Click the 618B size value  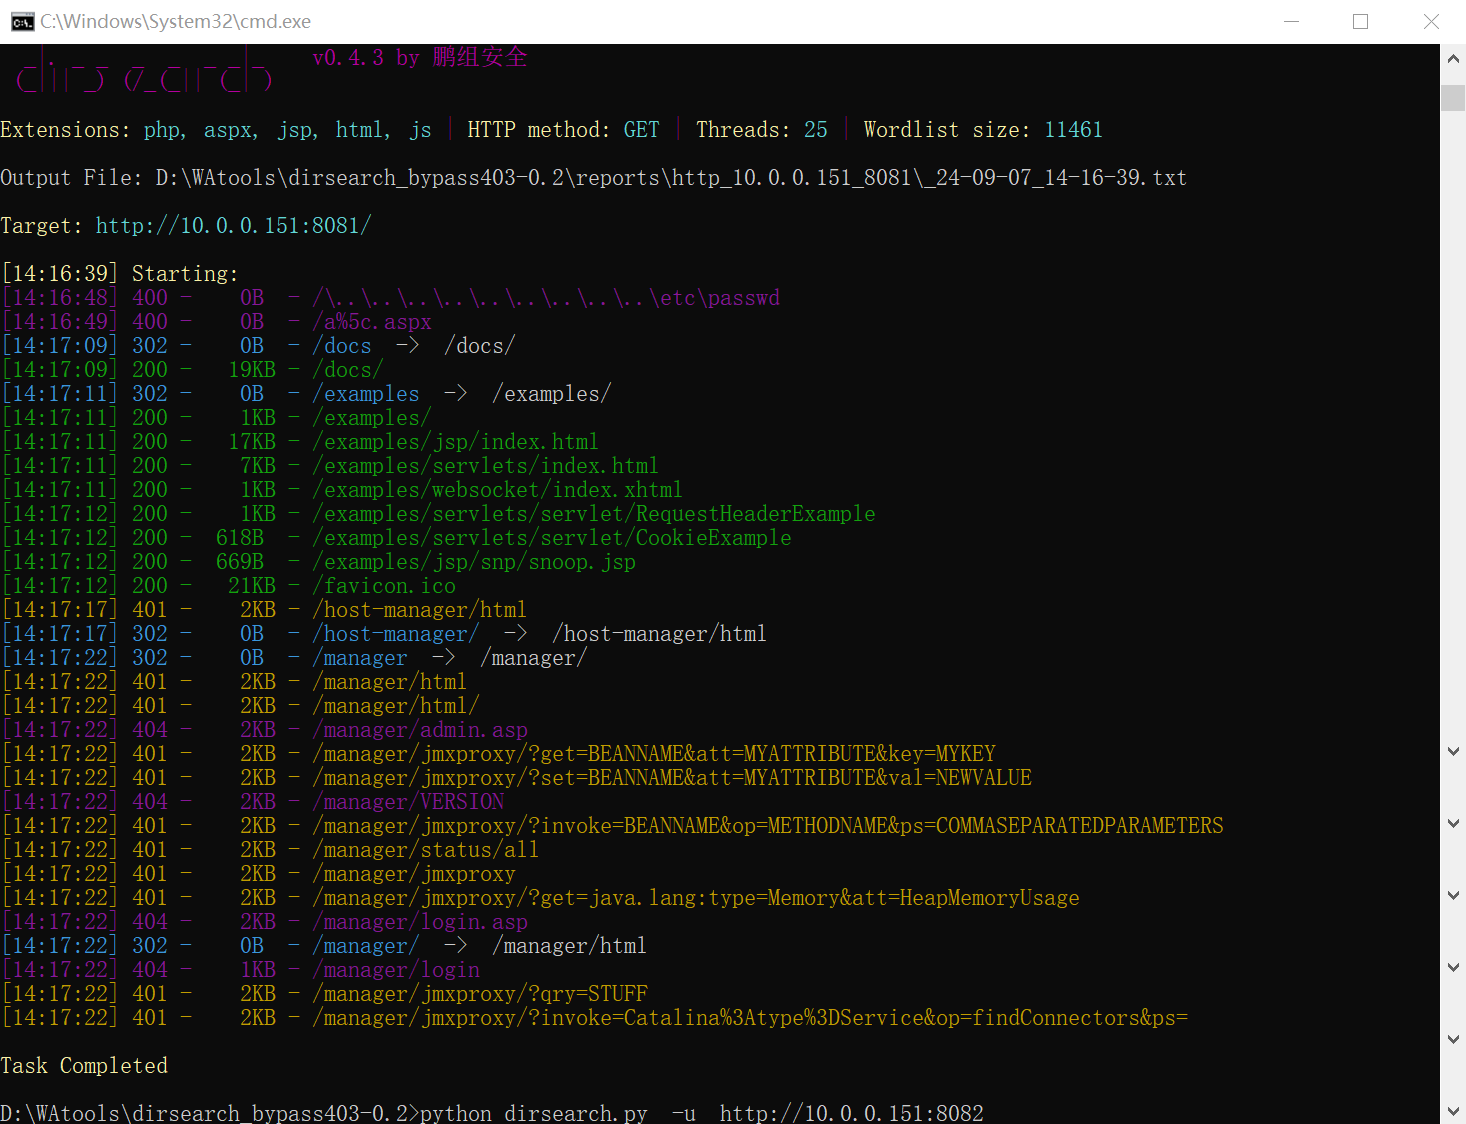tap(240, 538)
